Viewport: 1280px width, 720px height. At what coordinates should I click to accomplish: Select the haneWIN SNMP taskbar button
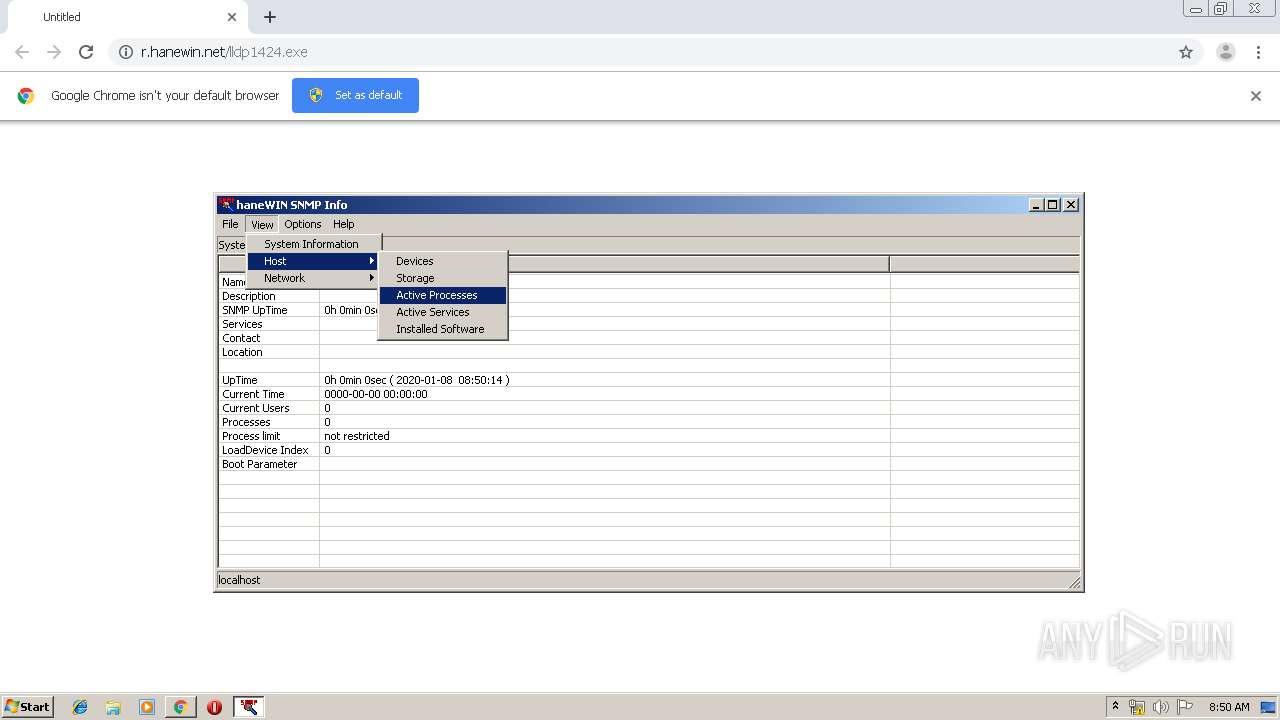249,707
